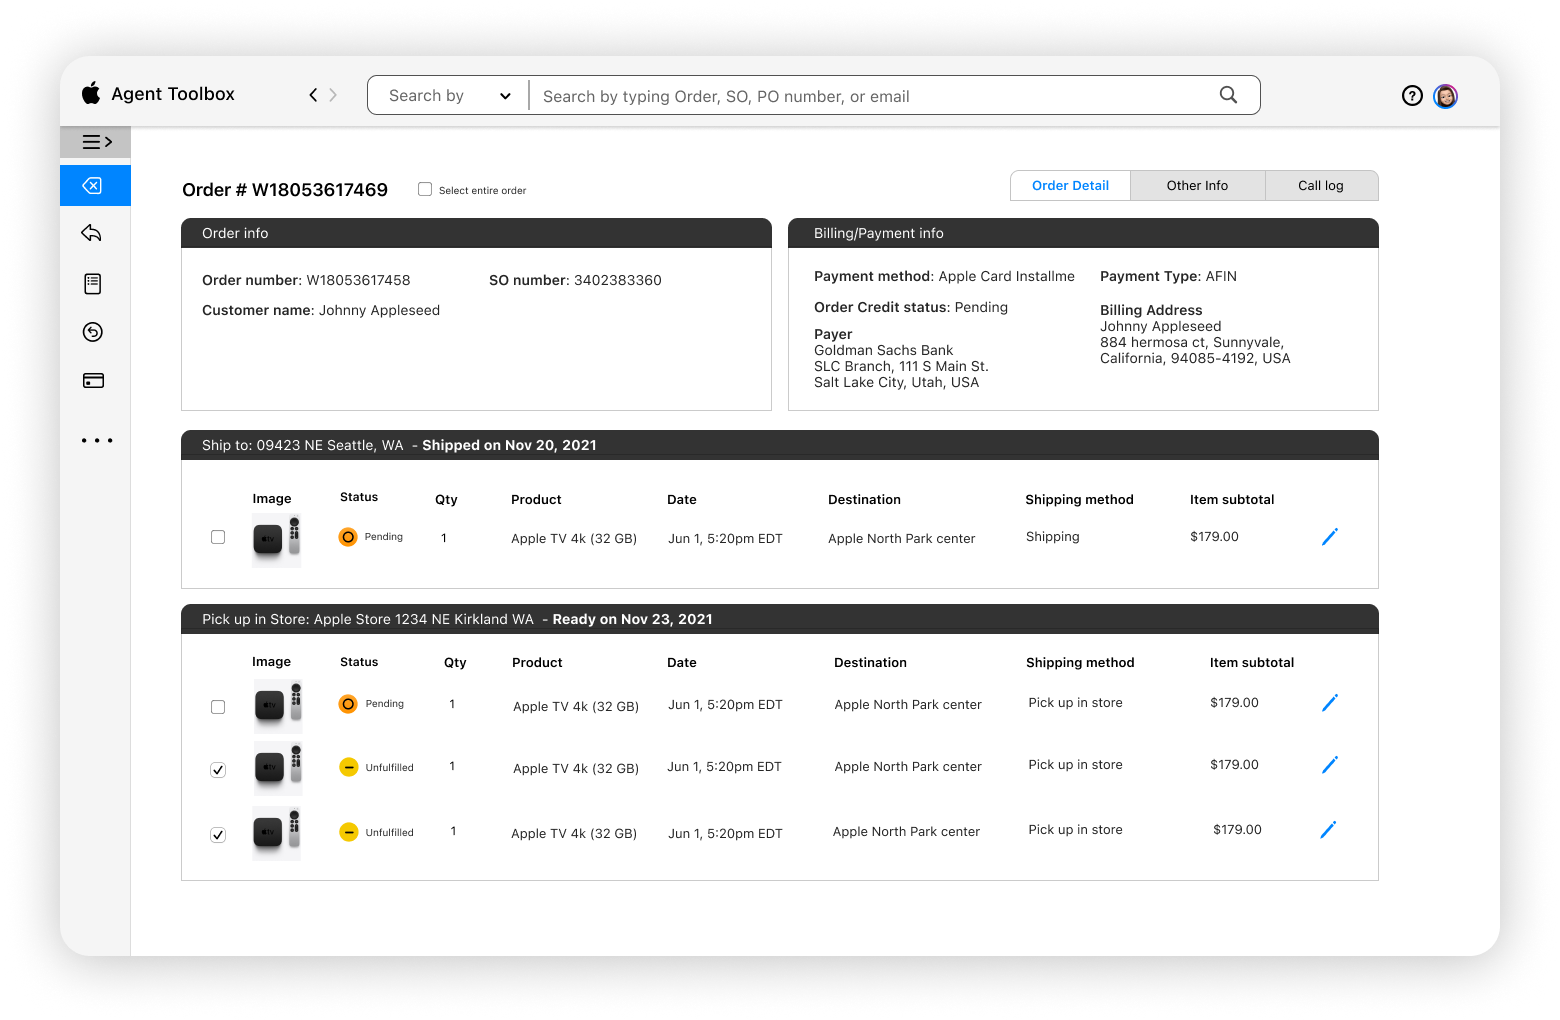
Task: Navigate back using the left chevron
Action: click(x=311, y=94)
